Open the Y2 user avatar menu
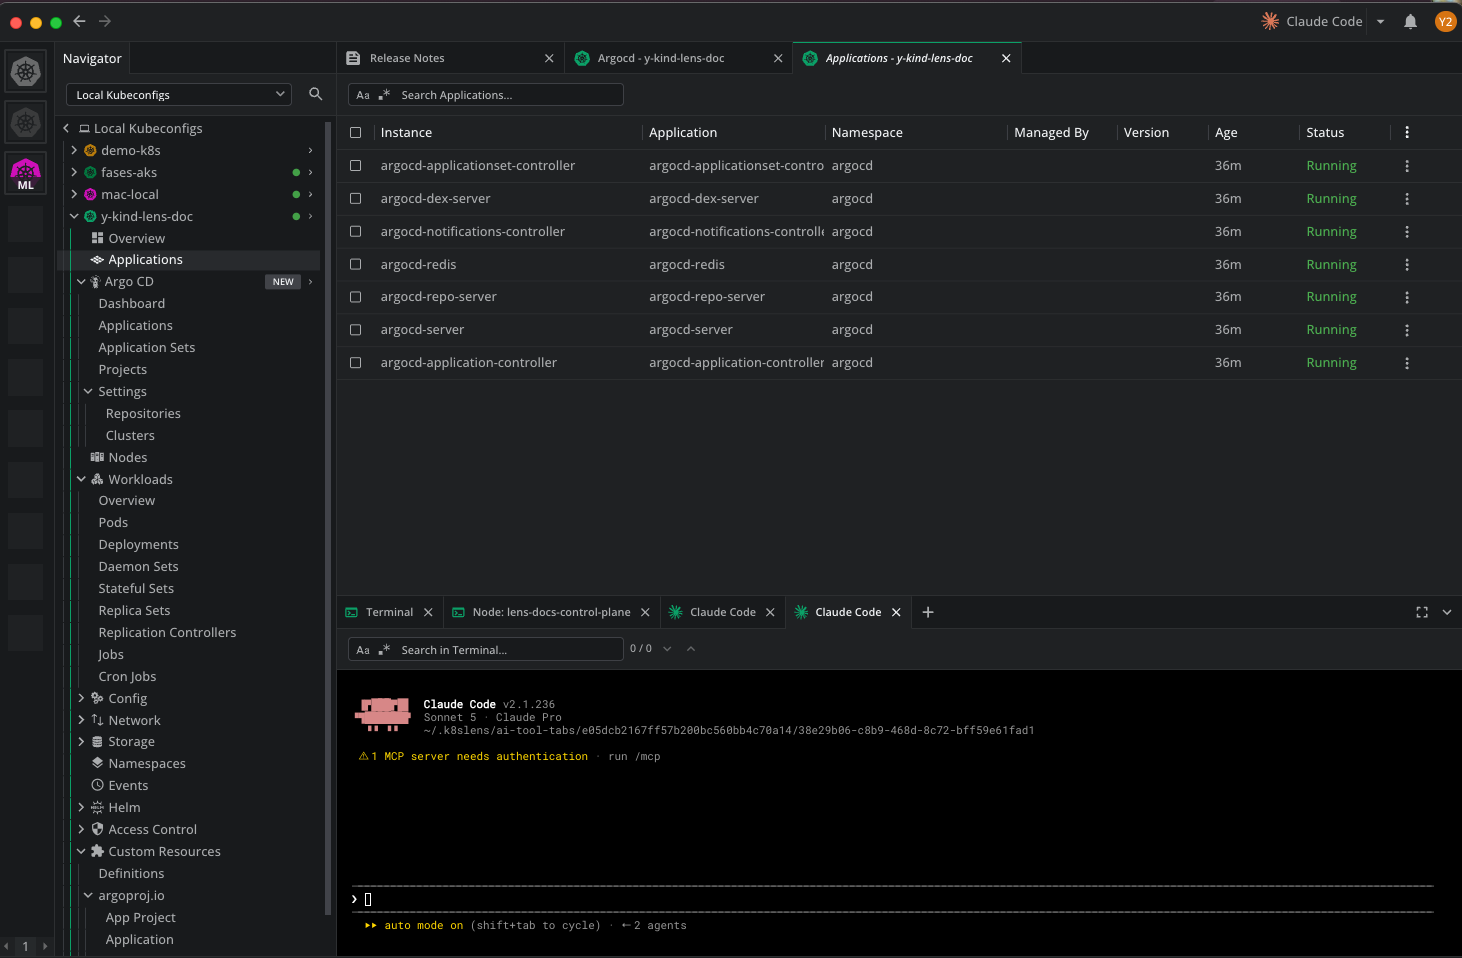The width and height of the screenshot is (1462, 958). point(1445,21)
